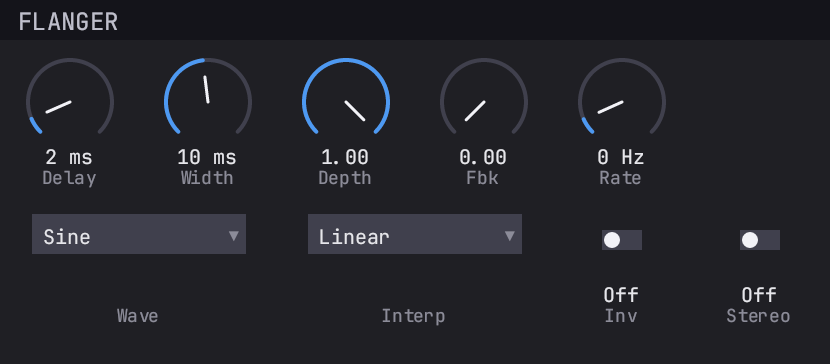Click the Wave label
The image size is (830, 364).
pyautogui.click(x=138, y=316)
